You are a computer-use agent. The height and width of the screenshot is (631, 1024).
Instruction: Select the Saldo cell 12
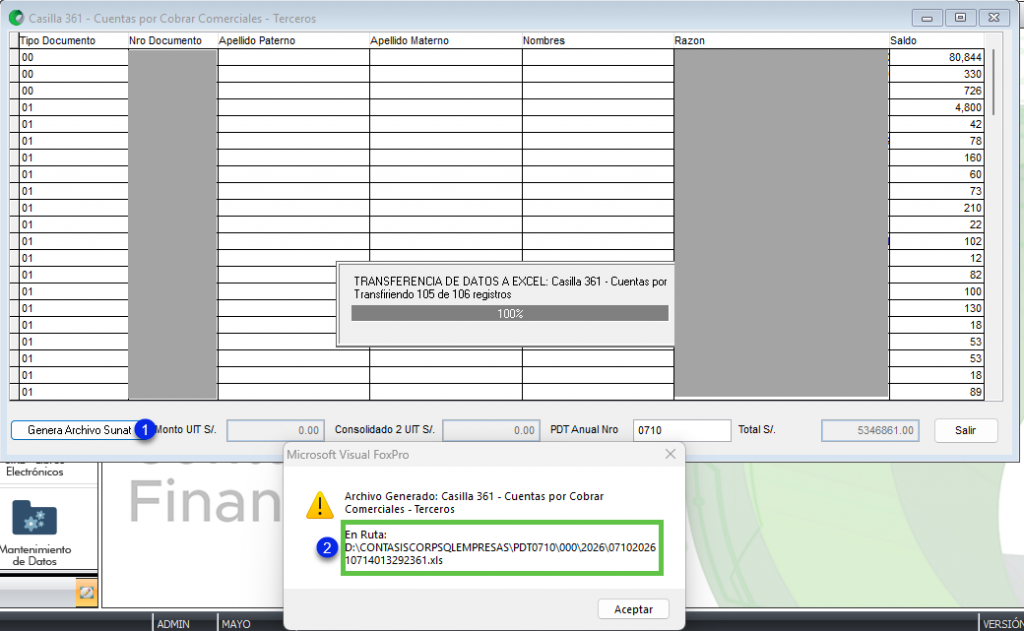[x=936, y=258]
